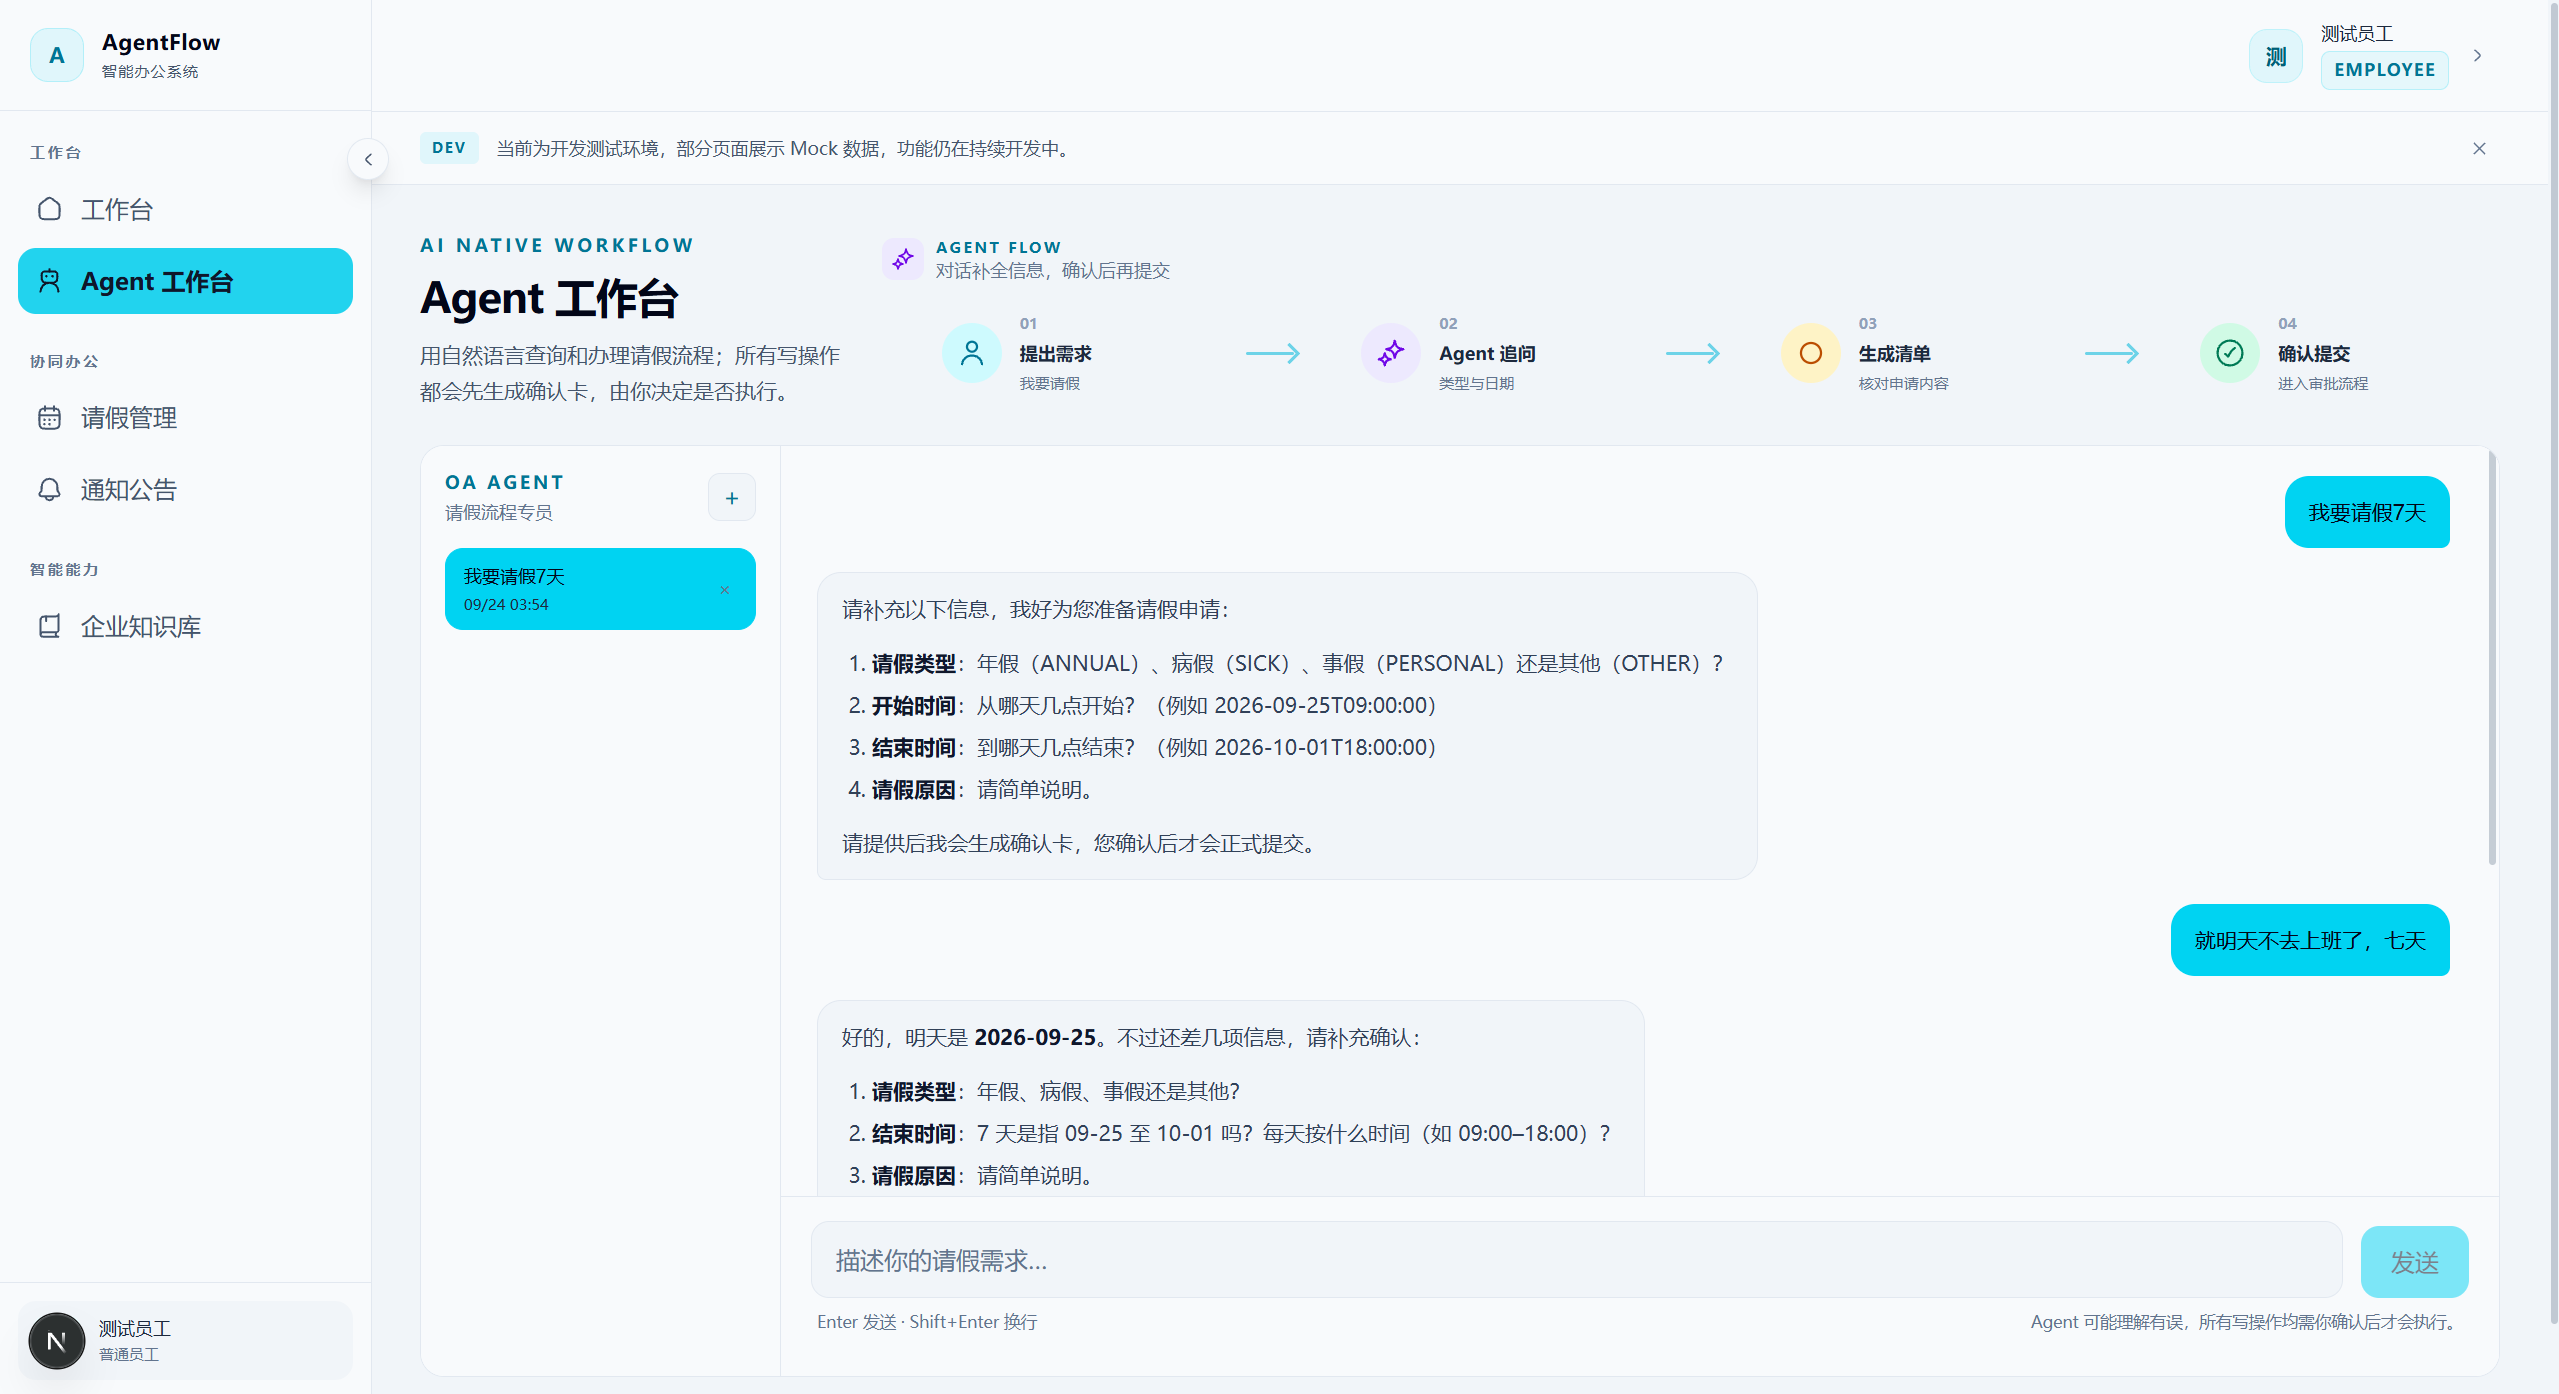Click the AgentFlow logo icon
The height and width of the screenshot is (1394, 2559).
pos(57,55)
